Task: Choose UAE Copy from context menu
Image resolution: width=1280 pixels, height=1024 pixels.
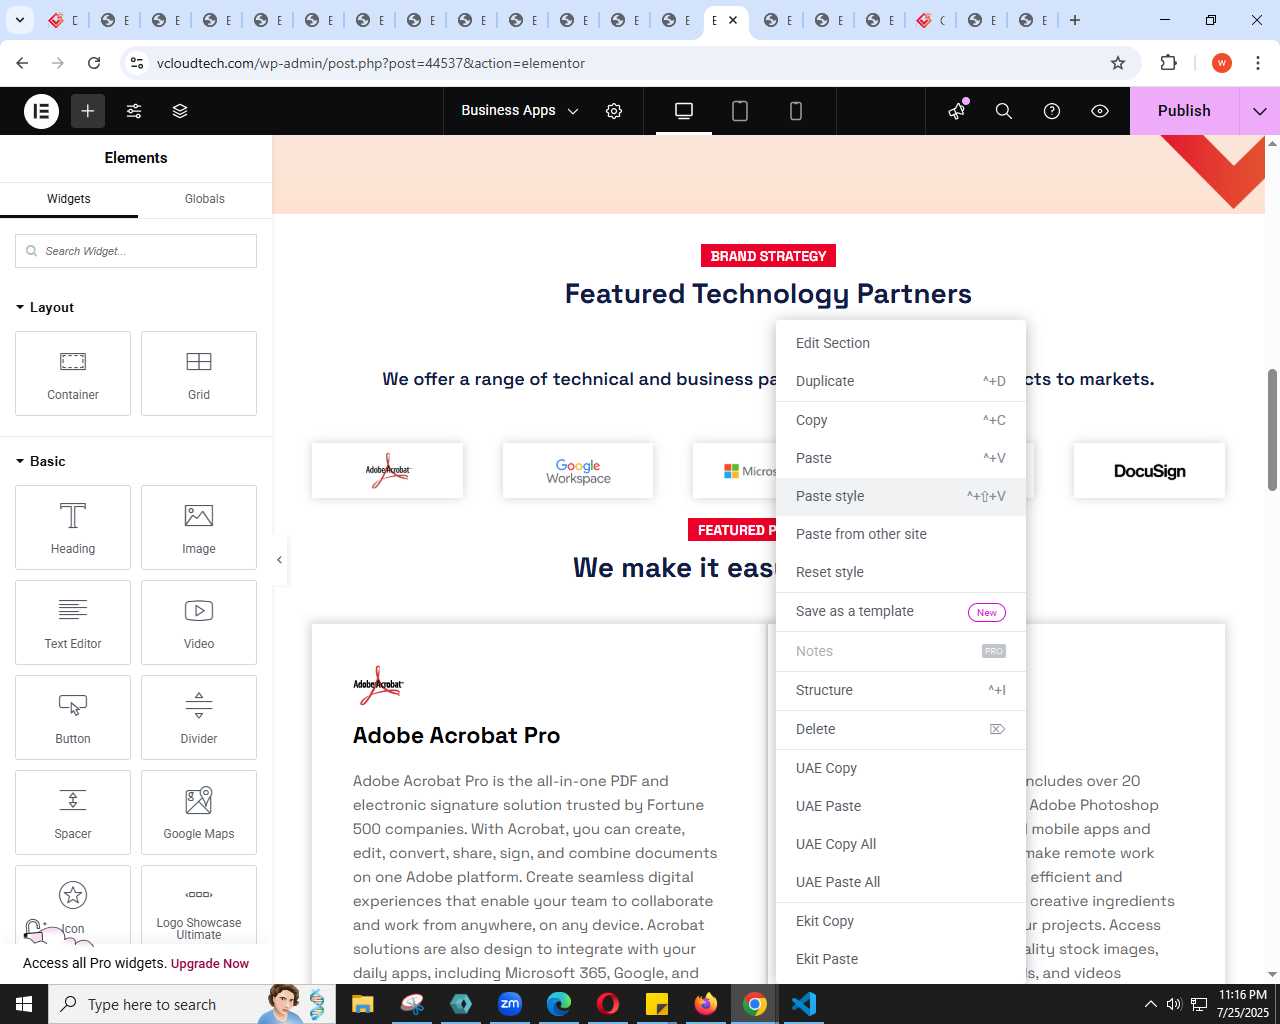Action: pos(901,768)
